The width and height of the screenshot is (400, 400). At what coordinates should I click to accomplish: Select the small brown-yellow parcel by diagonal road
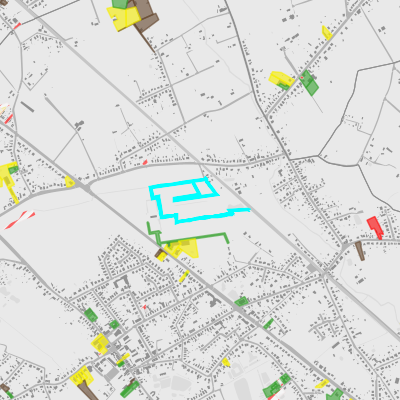161,255
